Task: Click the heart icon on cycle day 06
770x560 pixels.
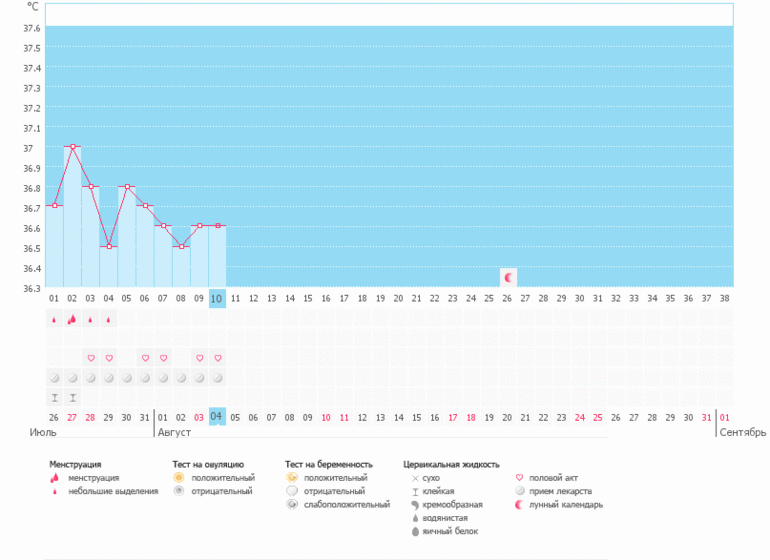Action: (145, 358)
